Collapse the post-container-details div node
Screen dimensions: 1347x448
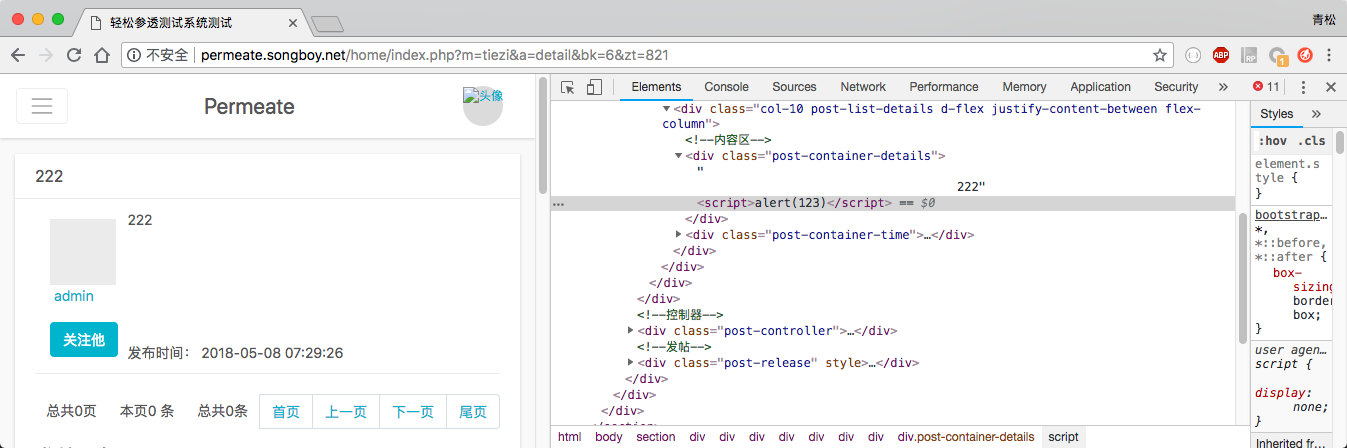coord(680,156)
